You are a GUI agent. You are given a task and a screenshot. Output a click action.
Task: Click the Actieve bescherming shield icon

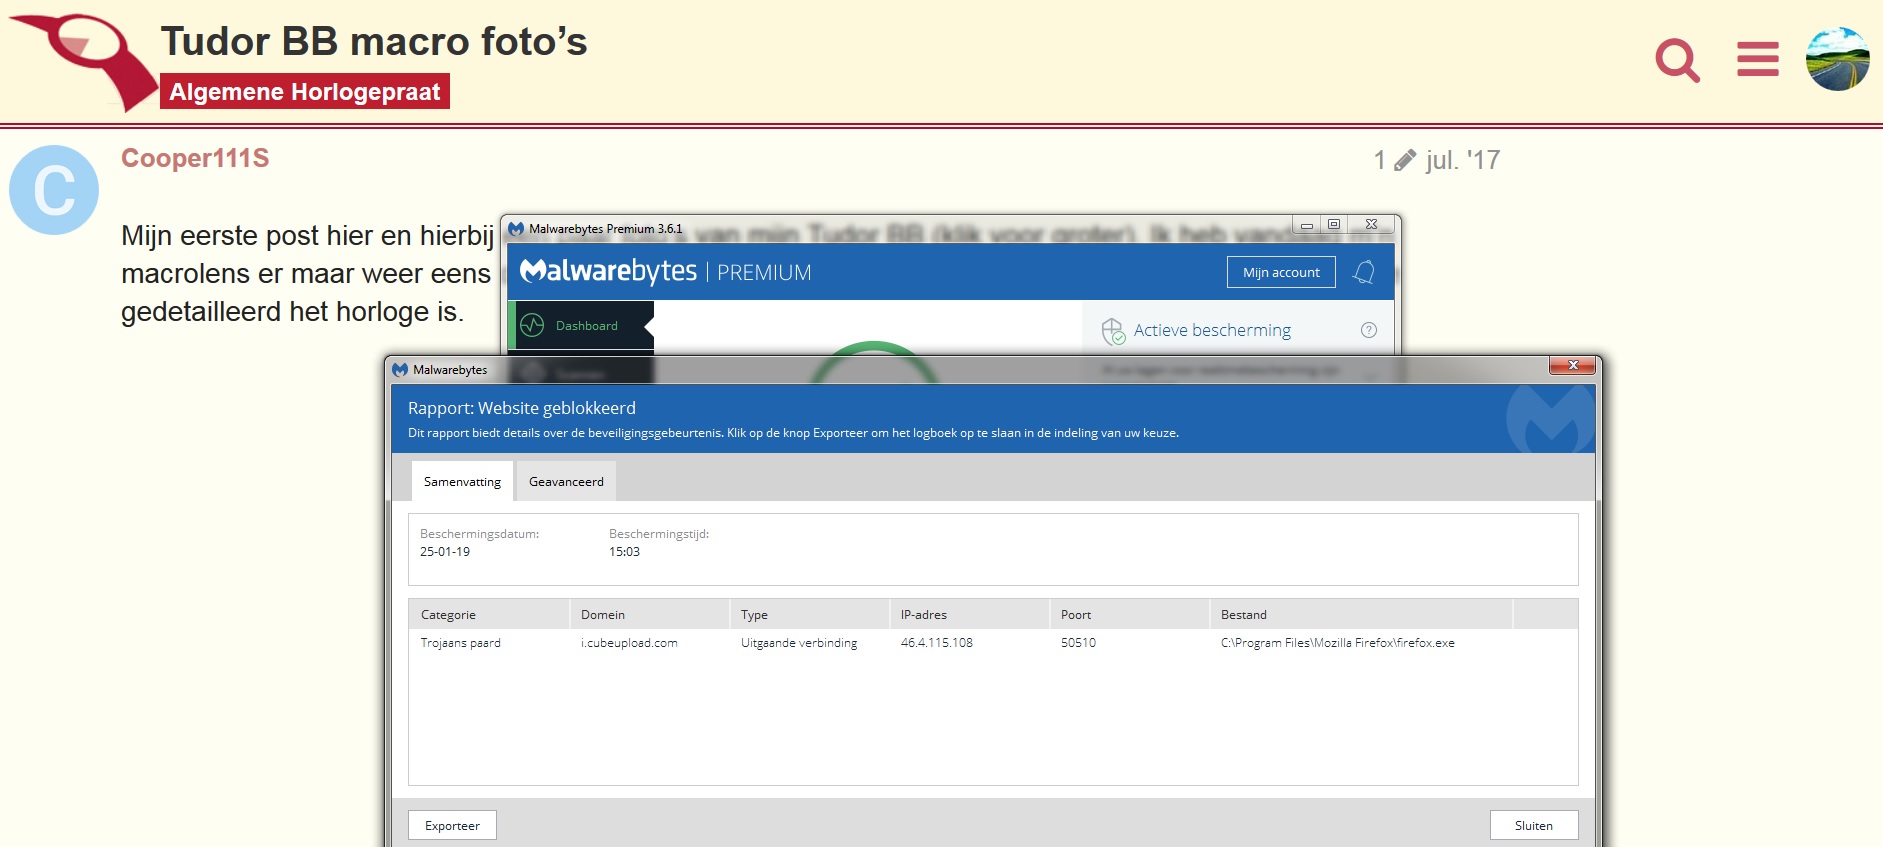[x=1113, y=330]
